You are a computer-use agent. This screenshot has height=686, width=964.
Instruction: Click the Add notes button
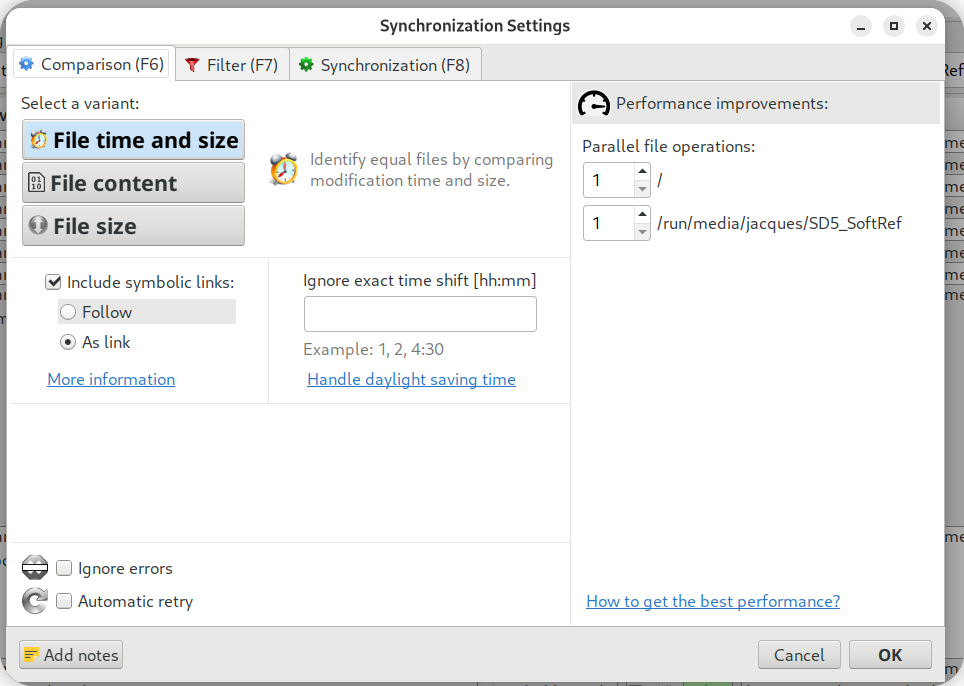71,655
